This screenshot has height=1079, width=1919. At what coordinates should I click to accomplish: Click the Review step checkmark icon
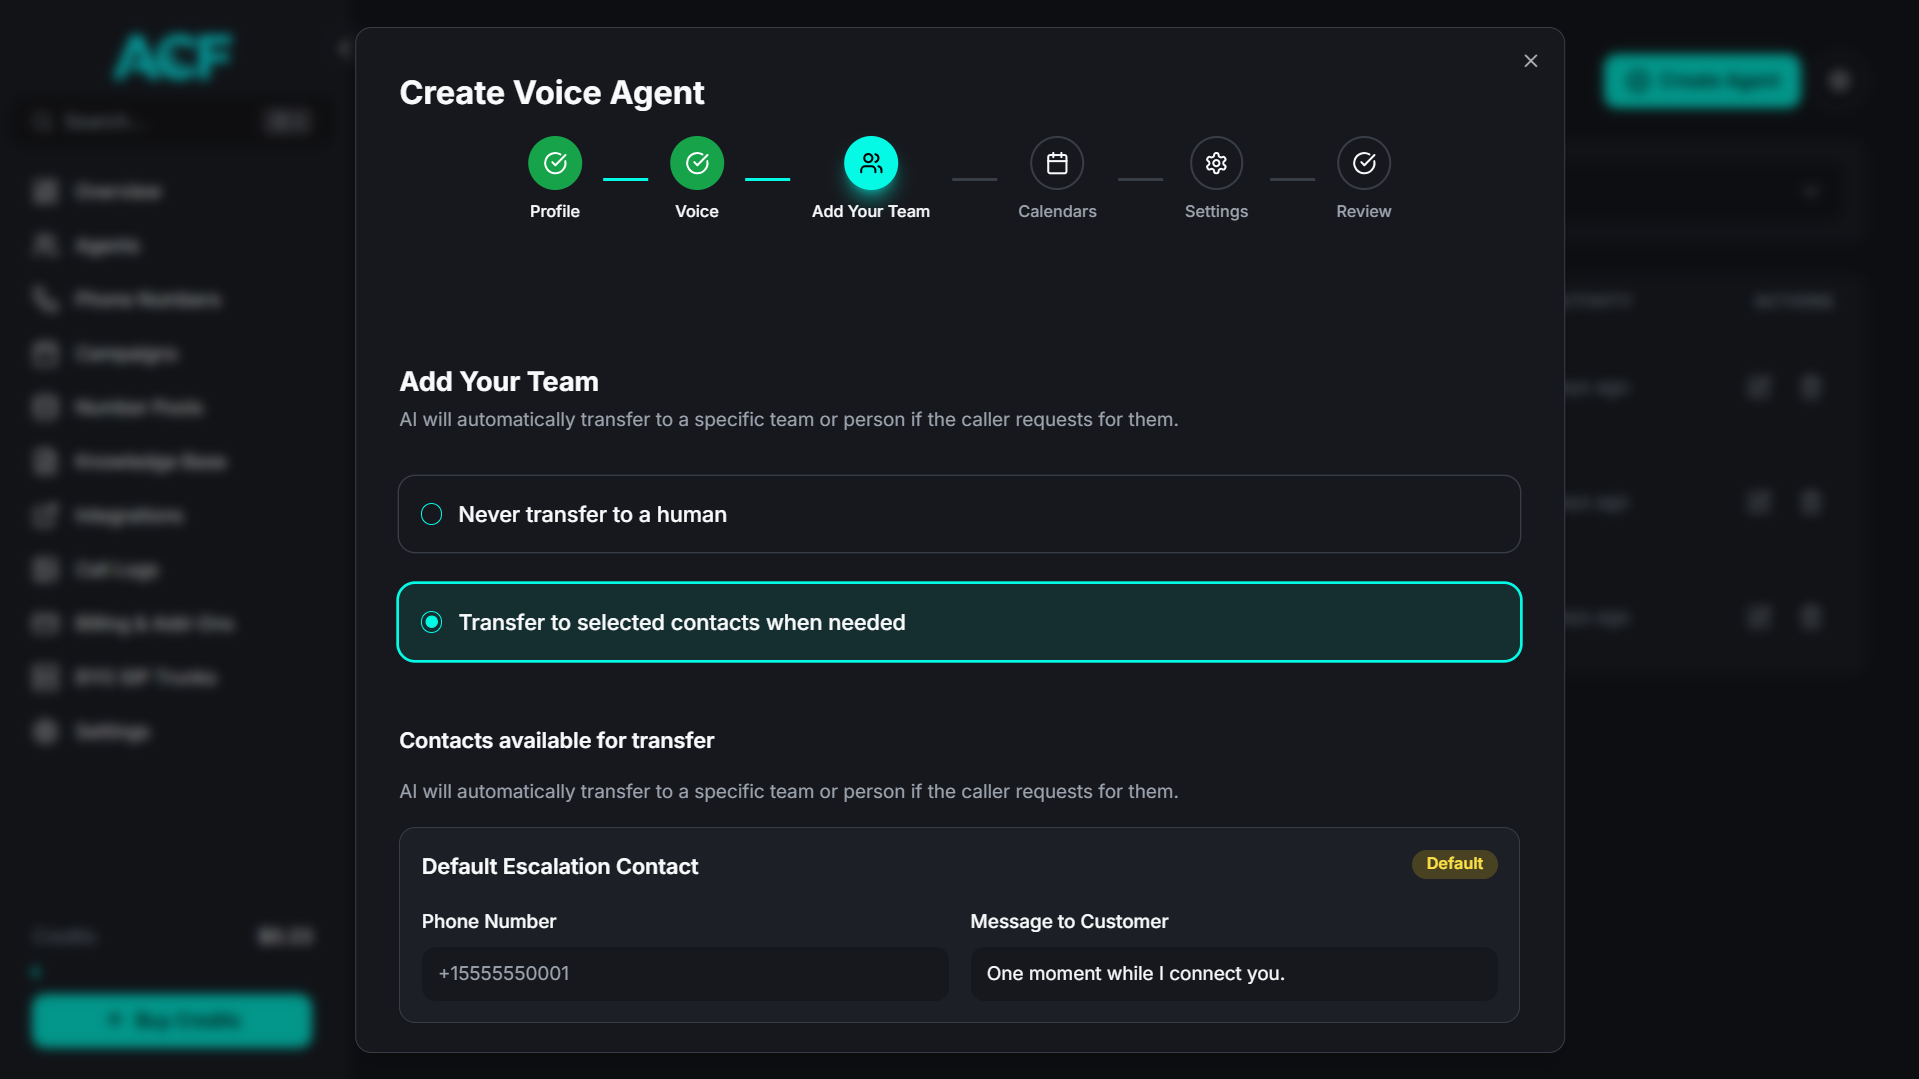click(1363, 163)
